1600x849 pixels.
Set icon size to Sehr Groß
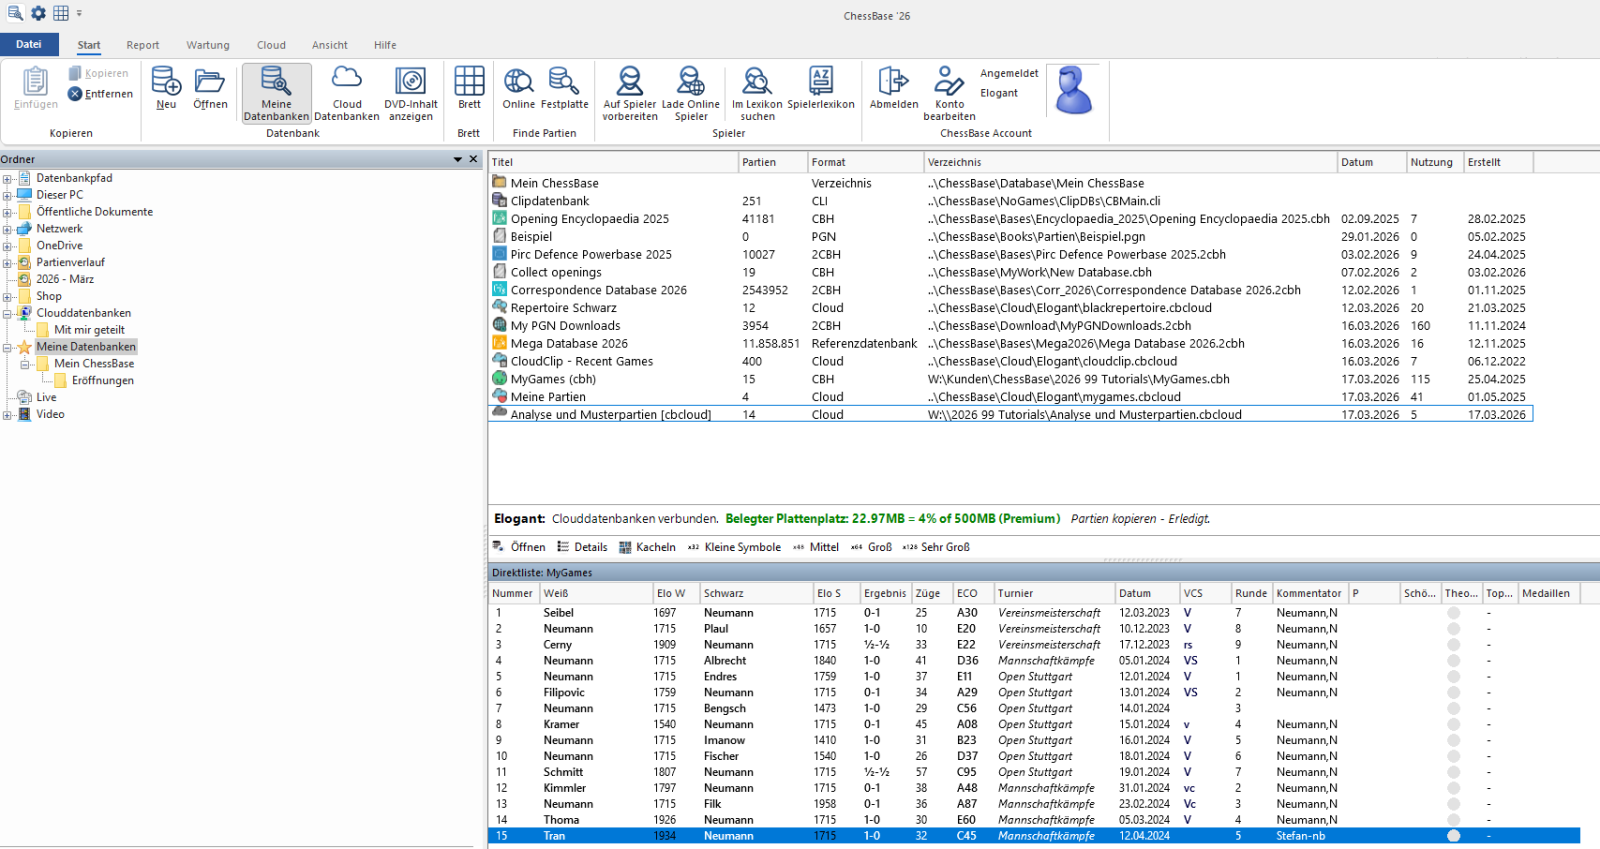[x=937, y=547]
